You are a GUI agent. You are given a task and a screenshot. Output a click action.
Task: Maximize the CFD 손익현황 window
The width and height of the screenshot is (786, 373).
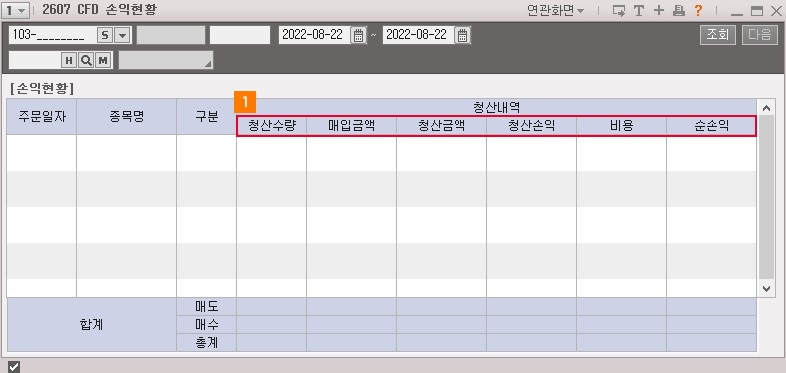(756, 11)
